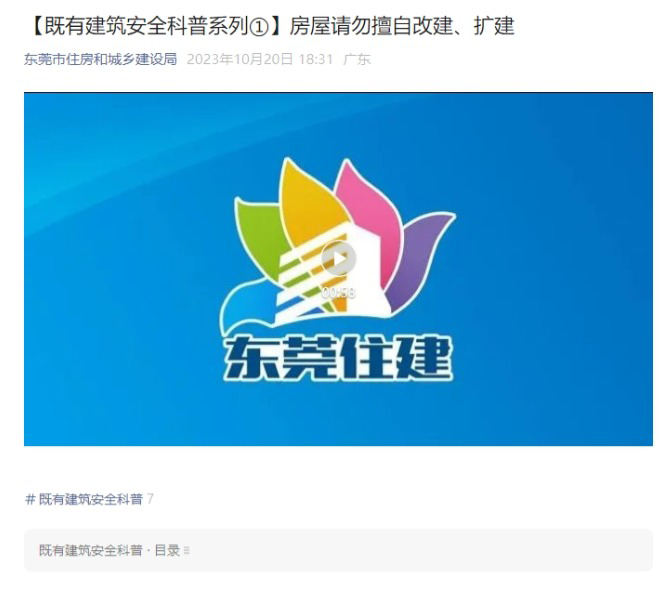Click the hash symbol before 既有建筑安全科普
Screen dimensions: 671x605
click(30, 499)
